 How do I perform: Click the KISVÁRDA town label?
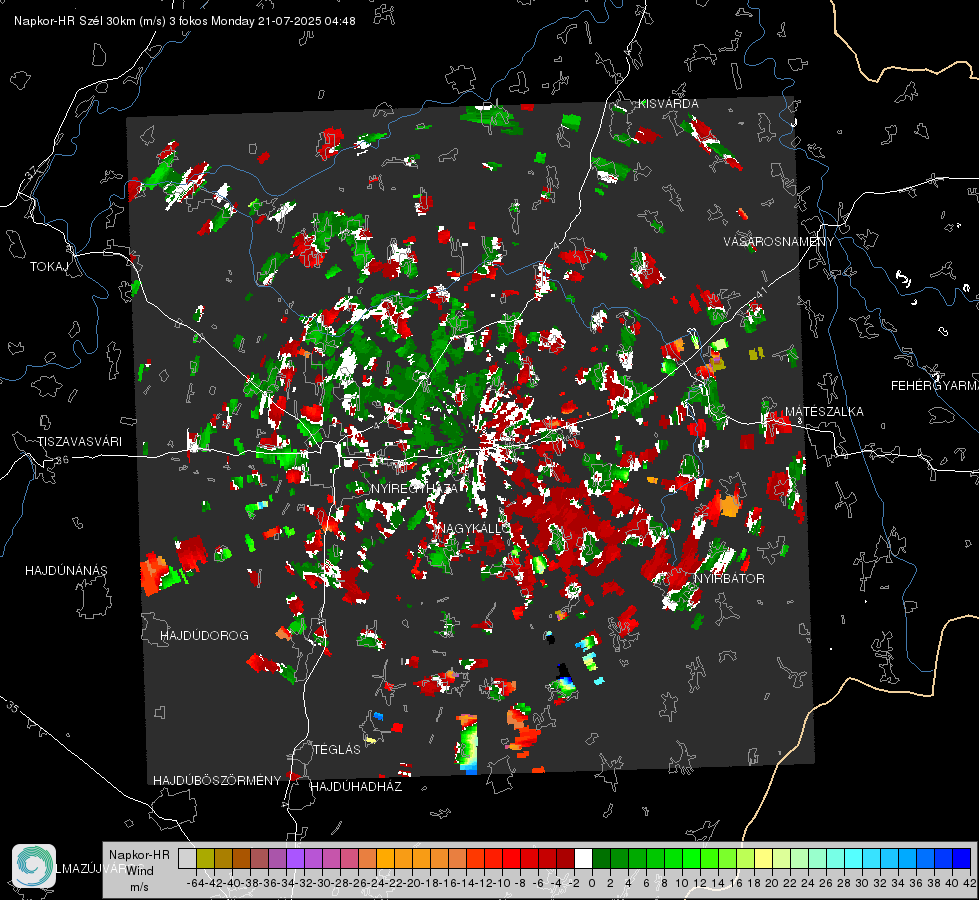[x=668, y=104]
